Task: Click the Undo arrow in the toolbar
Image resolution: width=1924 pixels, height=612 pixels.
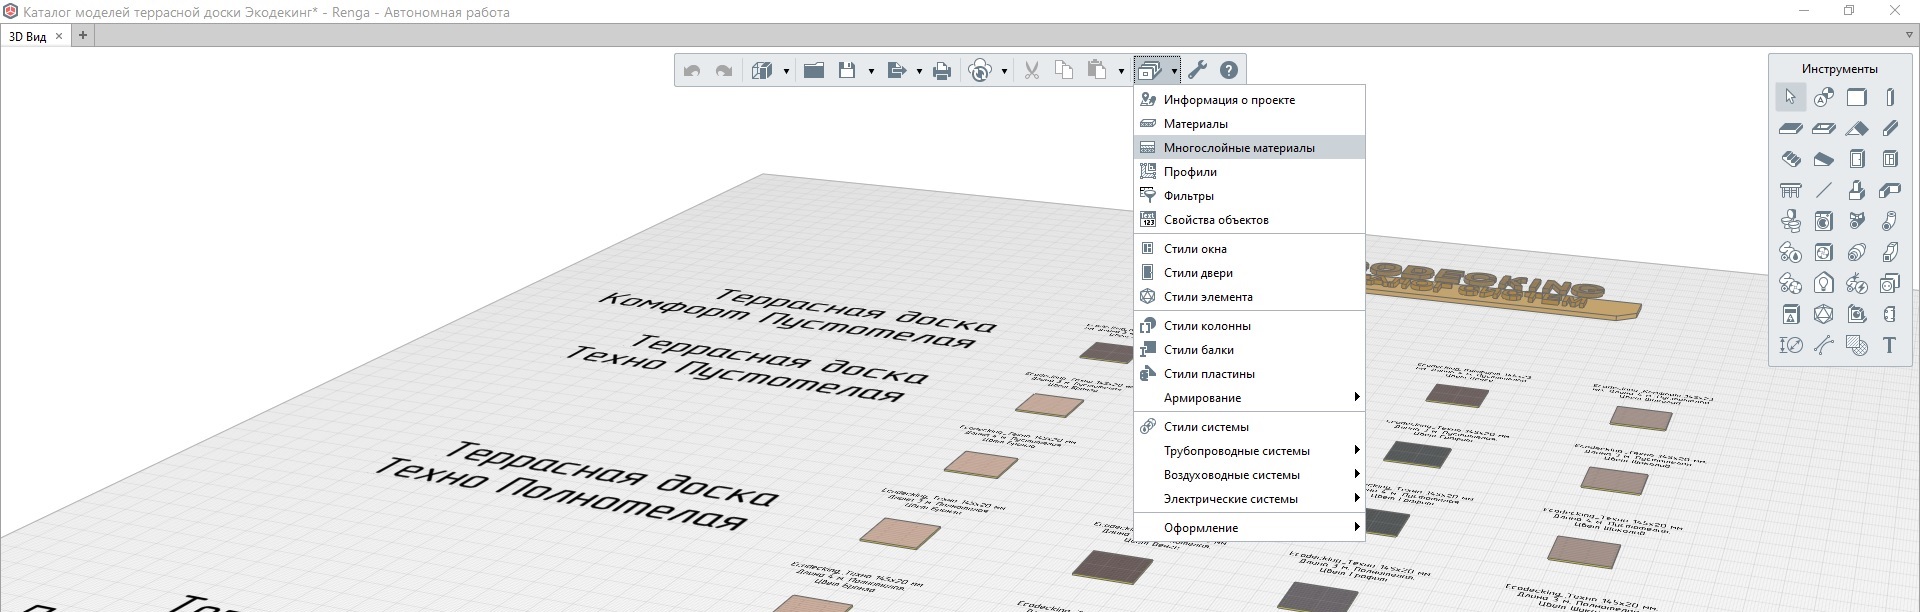Action: pos(691,70)
